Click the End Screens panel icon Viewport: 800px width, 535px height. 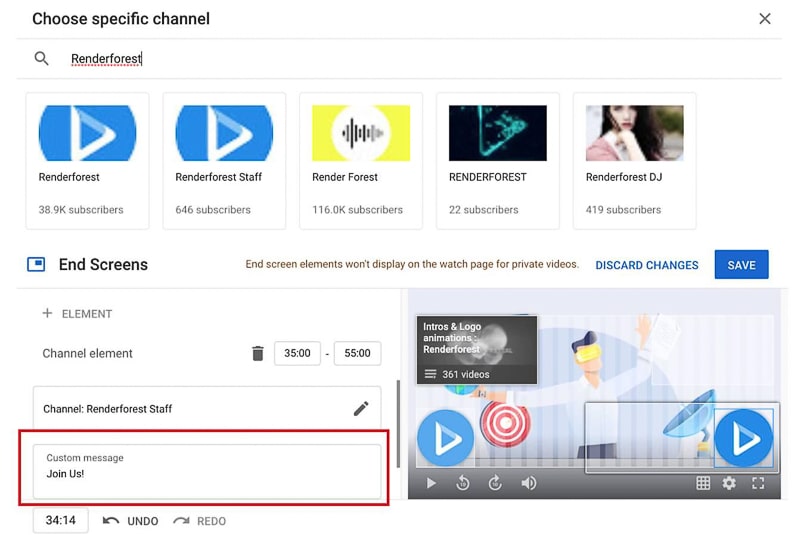[x=36, y=264]
